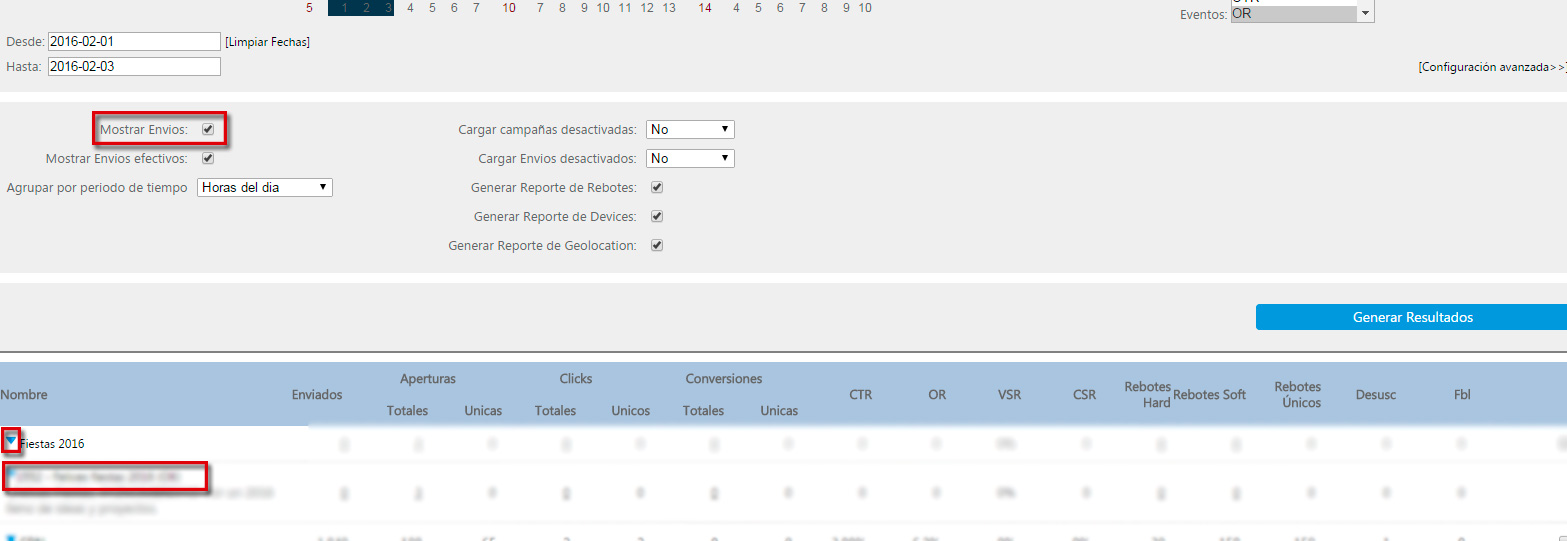Click the Nombre column header
The height and width of the screenshot is (541, 1567).
point(24,395)
